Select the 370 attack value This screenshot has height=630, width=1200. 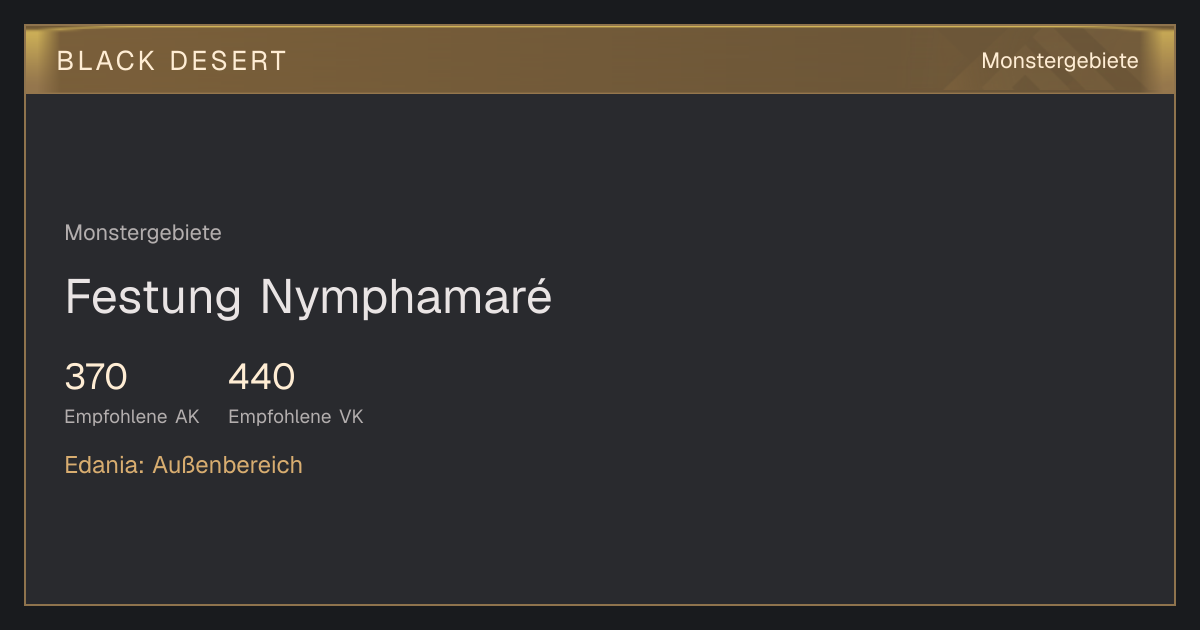point(96,377)
